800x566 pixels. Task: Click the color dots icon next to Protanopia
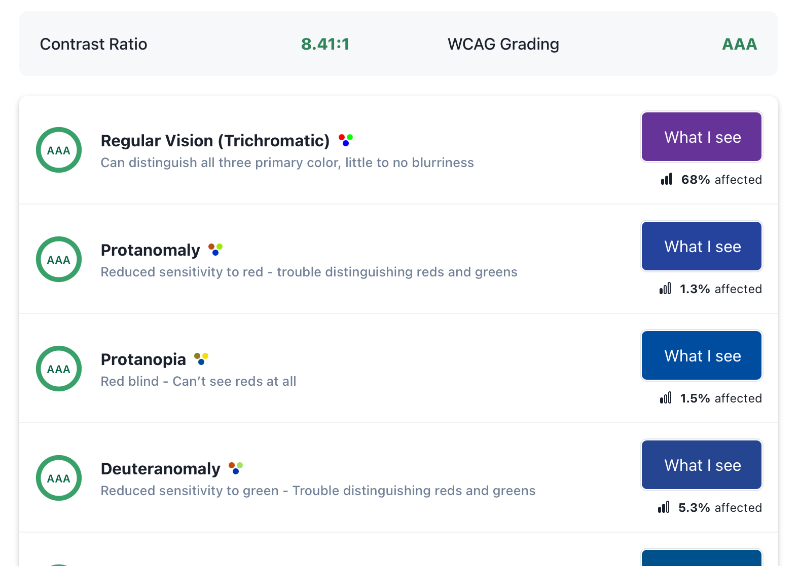[201, 359]
